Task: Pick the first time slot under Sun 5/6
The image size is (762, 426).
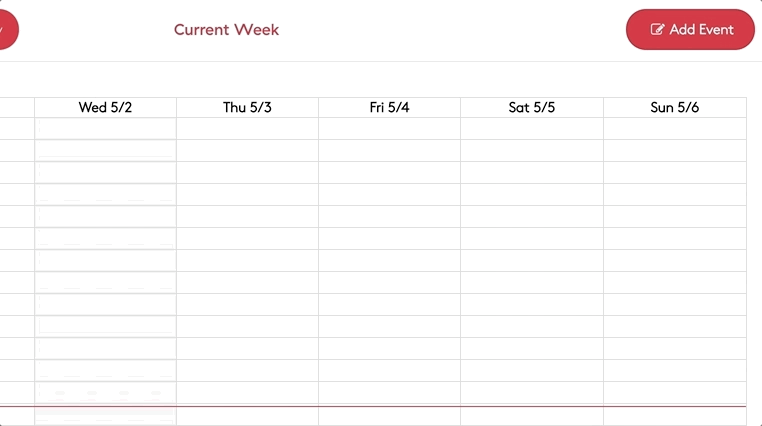Action: pyautogui.click(x=675, y=128)
